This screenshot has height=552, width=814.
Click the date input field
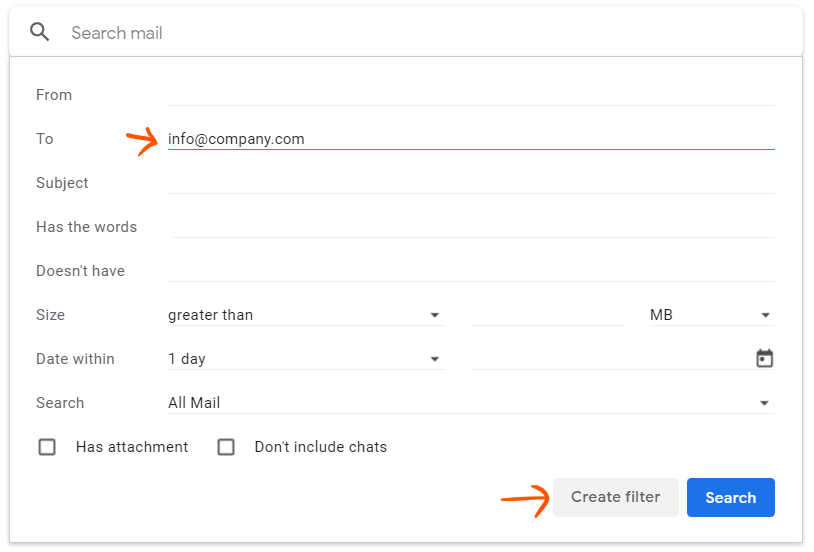pyautogui.click(x=608, y=359)
